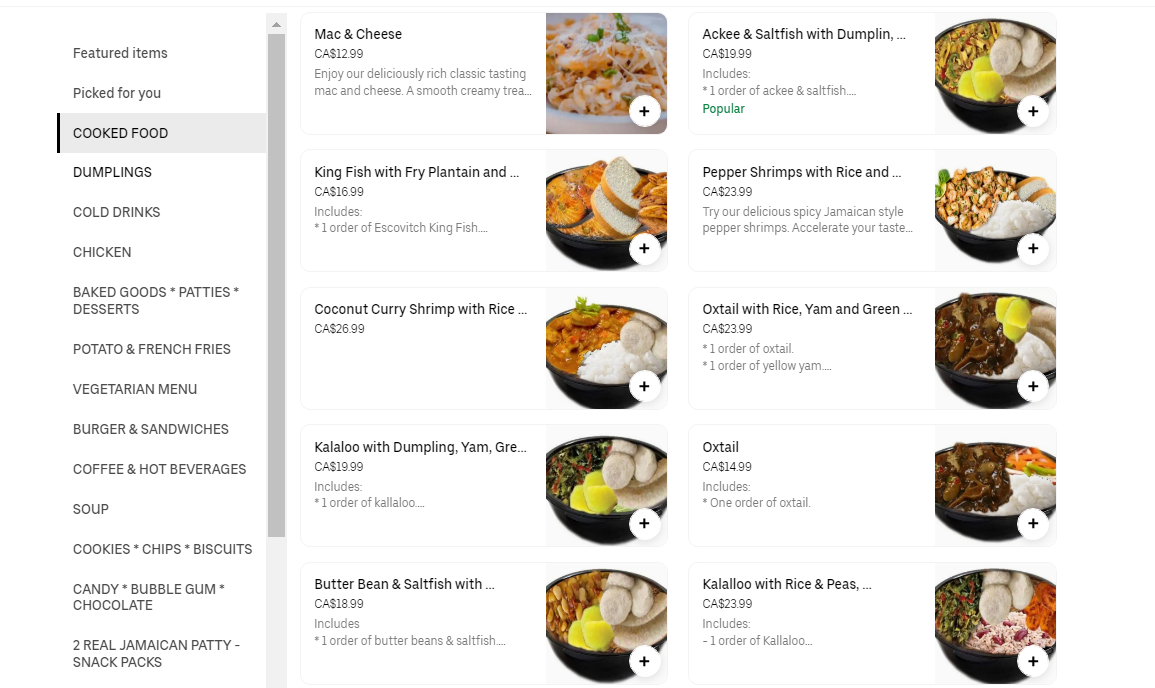Image resolution: width=1155 pixels, height=688 pixels.
Task: Add Oxtail with Rice, Yam and Green
Action: coord(1033,386)
